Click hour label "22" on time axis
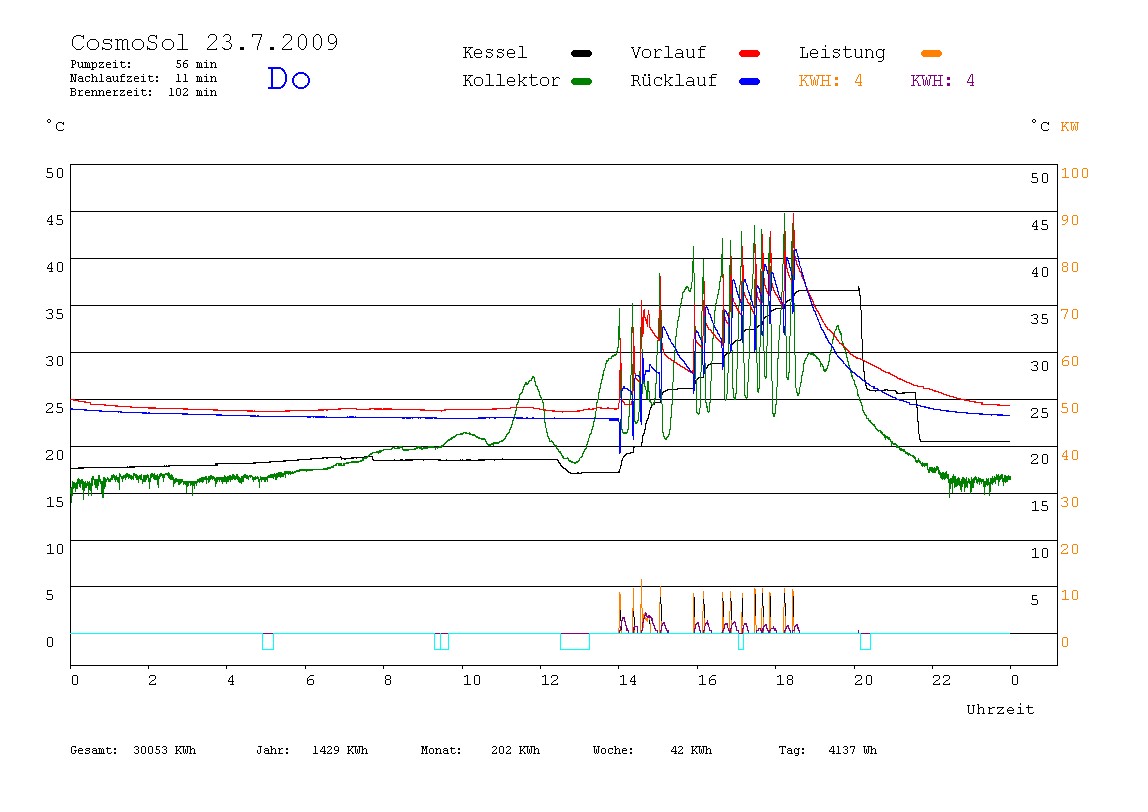Image resolution: width=1148 pixels, height=812 pixels. pyautogui.click(x=942, y=680)
